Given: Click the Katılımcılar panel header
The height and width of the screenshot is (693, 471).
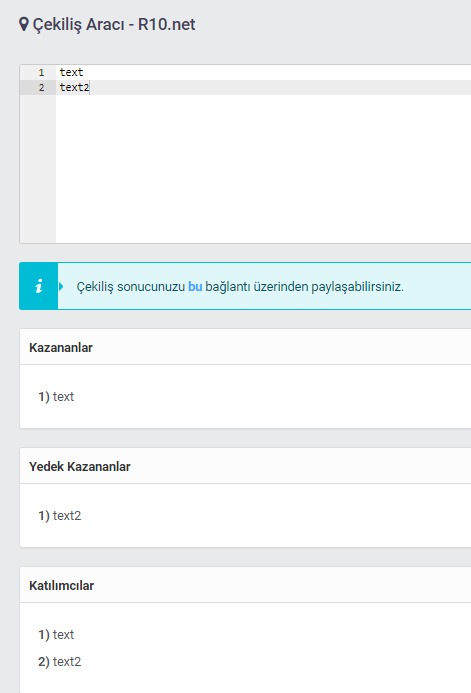Looking at the screenshot, I should pyautogui.click(x=245, y=585).
